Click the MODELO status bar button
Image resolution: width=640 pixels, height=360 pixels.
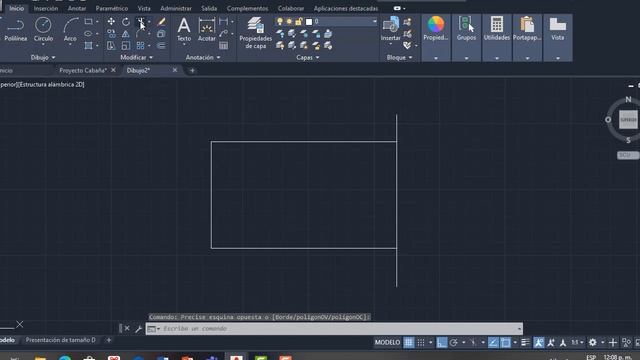click(387, 342)
